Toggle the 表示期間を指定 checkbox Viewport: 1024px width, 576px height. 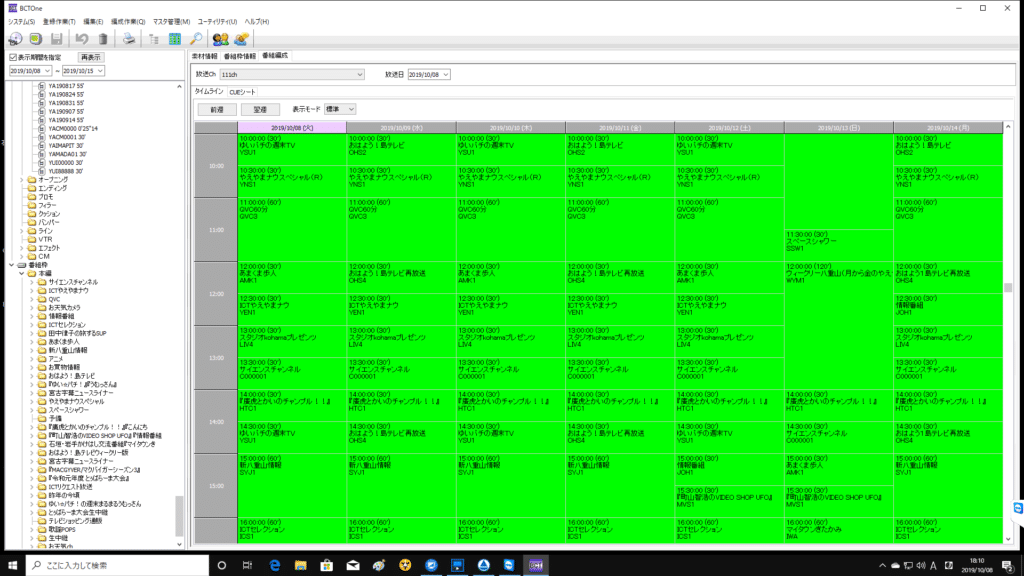pyautogui.click(x=13, y=57)
